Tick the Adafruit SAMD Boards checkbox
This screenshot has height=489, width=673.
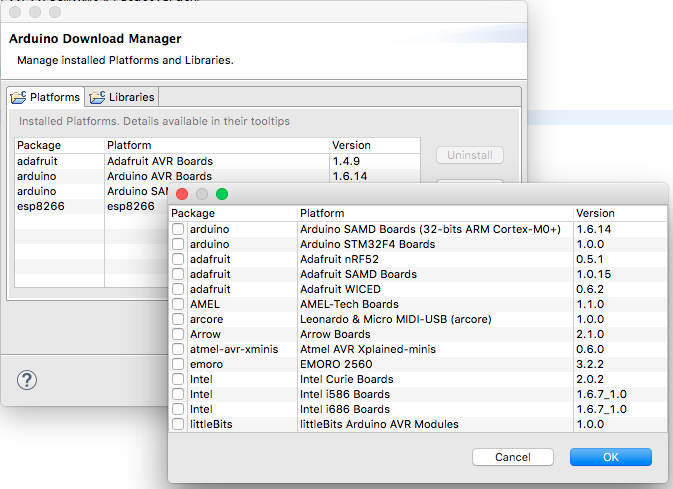tap(178, 274)
